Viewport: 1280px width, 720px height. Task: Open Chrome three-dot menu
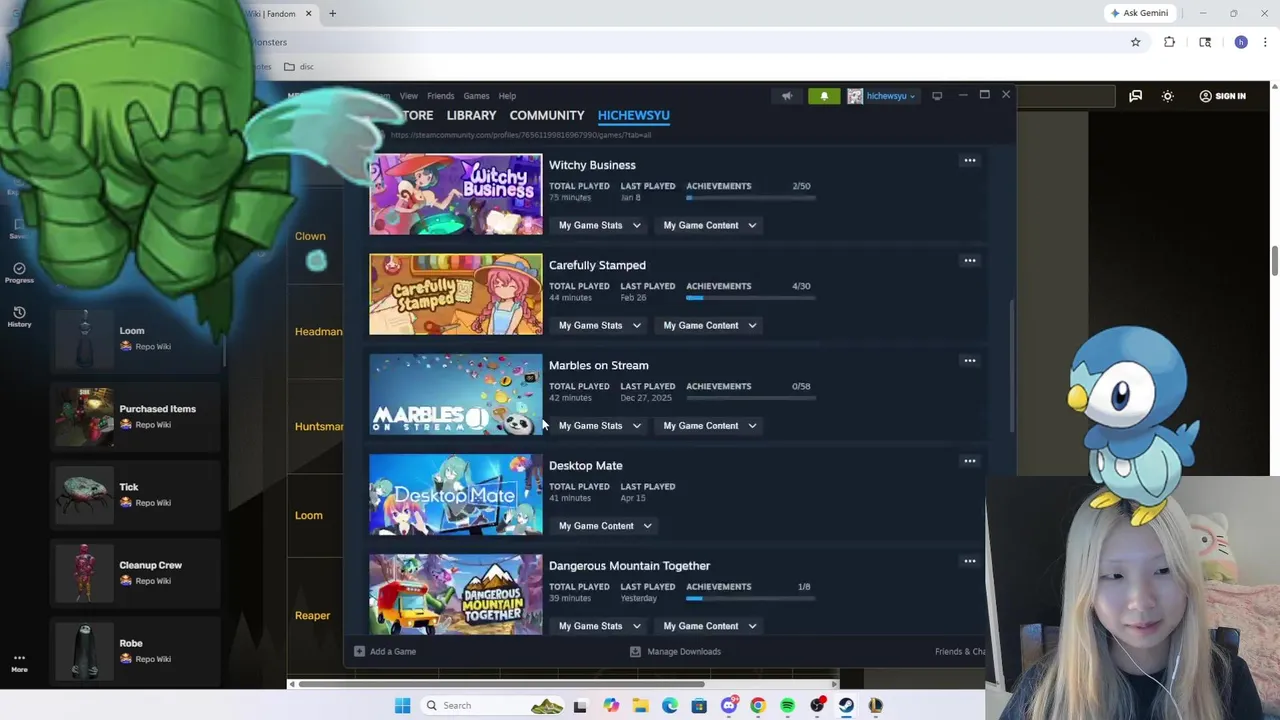tap(1265, 42)
